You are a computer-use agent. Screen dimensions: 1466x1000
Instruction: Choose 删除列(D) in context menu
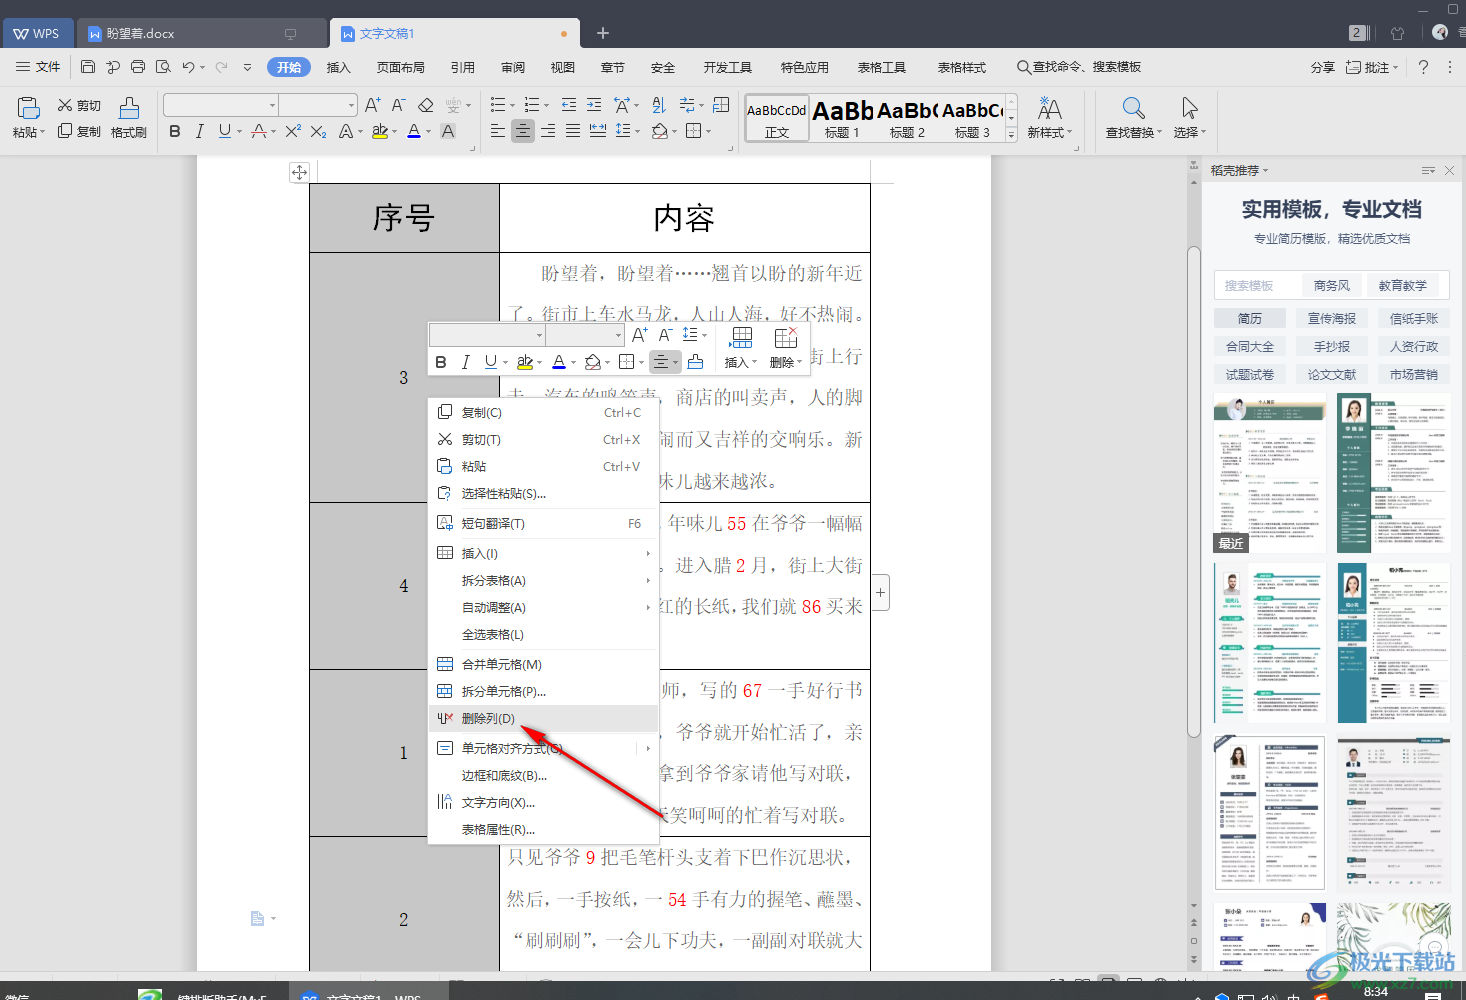tap(543, 719)
